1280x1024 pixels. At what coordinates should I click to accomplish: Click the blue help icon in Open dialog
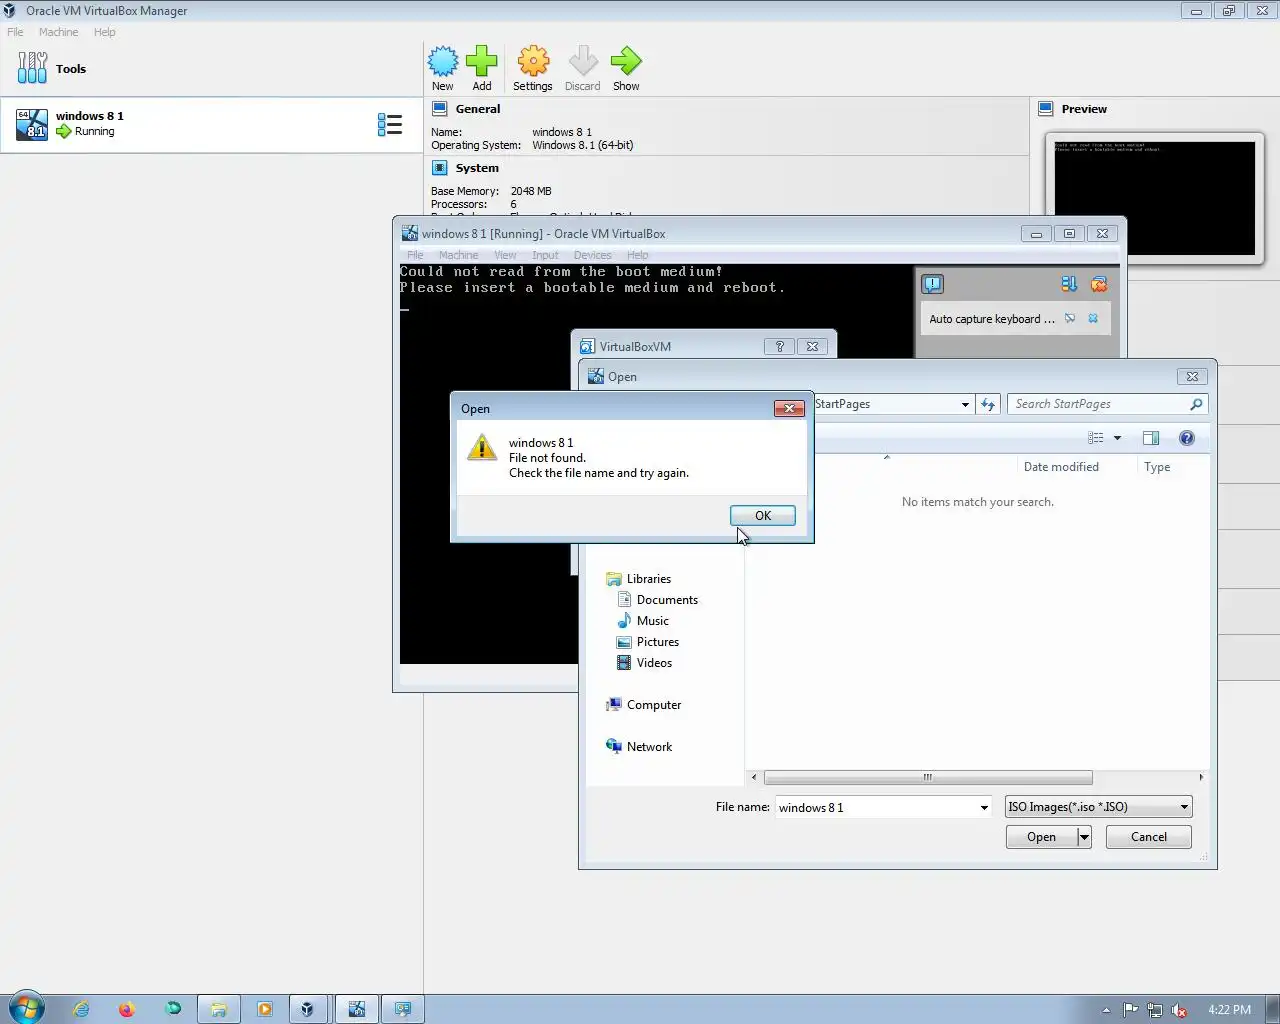pyautogui.click(x=1187, y=438)
